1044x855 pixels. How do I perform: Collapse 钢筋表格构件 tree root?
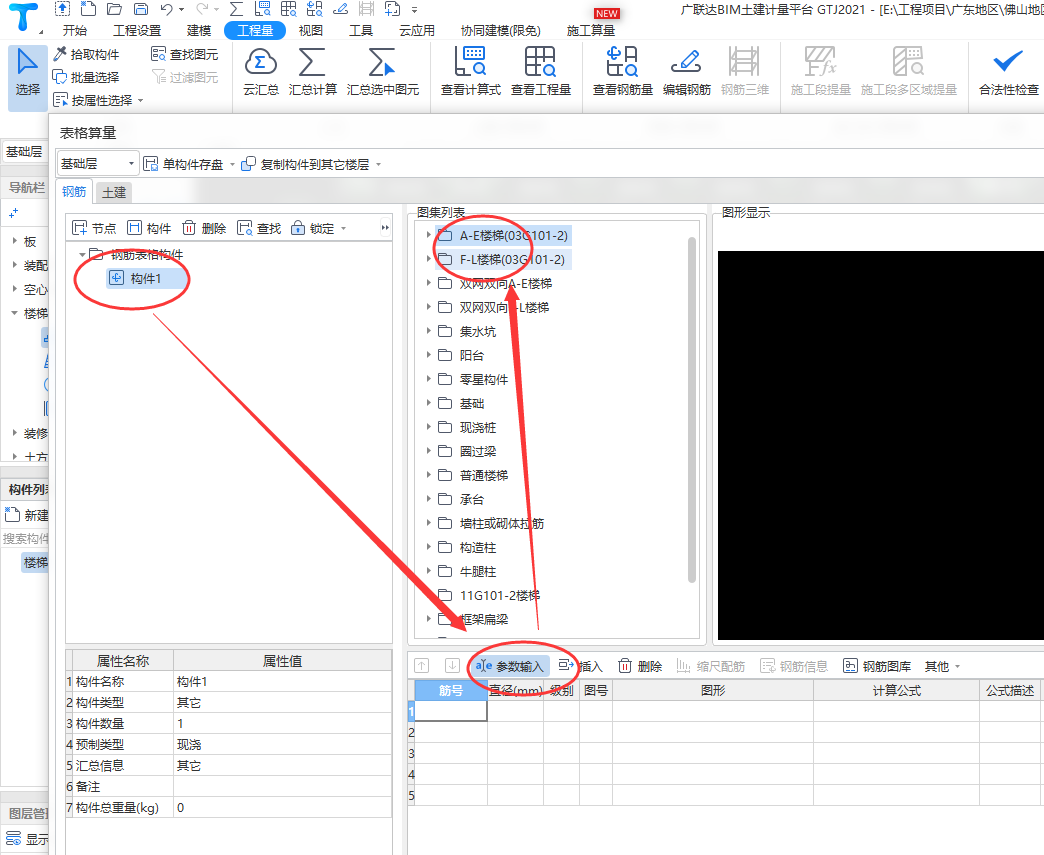point(82,254)
